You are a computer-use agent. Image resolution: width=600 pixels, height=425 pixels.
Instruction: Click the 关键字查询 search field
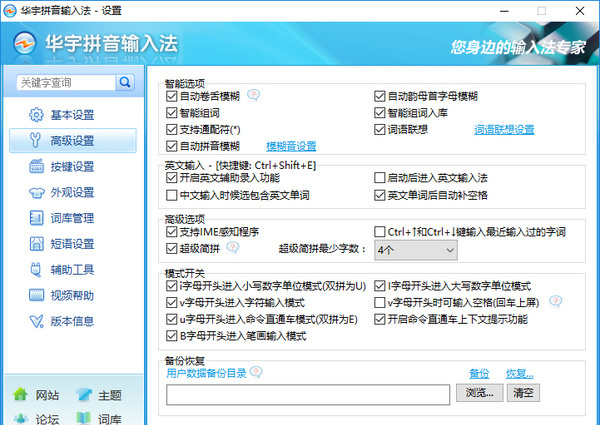(x=66, y=82)
